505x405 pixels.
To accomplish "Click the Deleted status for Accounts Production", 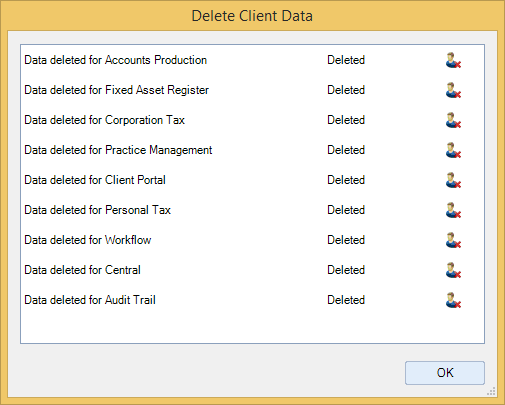I will (x=346, y=60).
